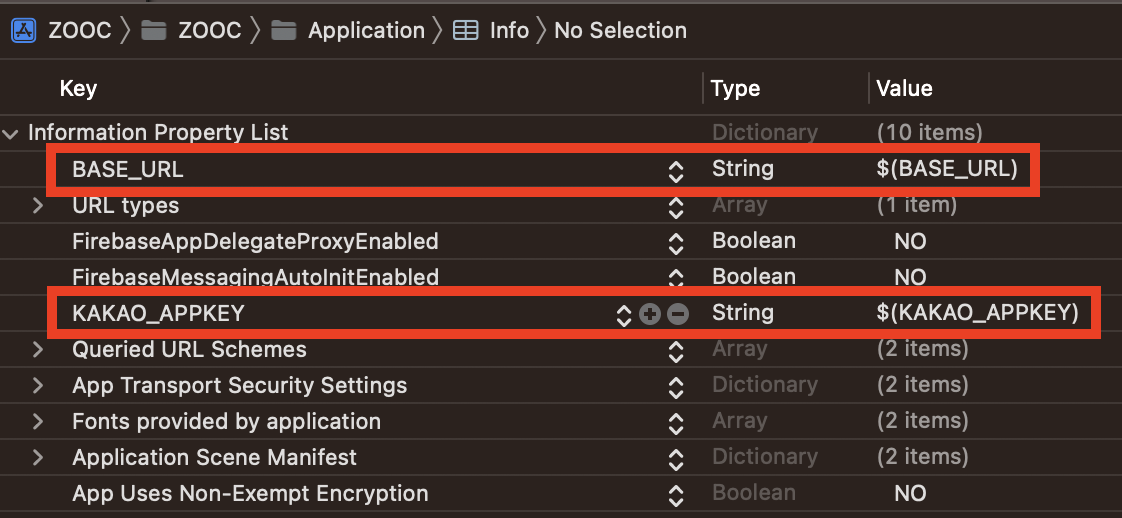Expand the Application Scene Manifest row

tap(38, 458)
